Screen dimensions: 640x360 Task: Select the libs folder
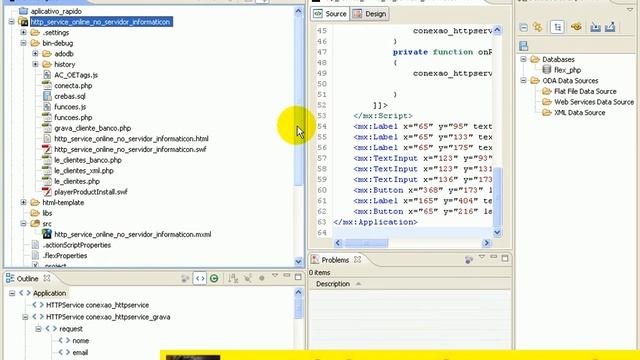(47, 213)
